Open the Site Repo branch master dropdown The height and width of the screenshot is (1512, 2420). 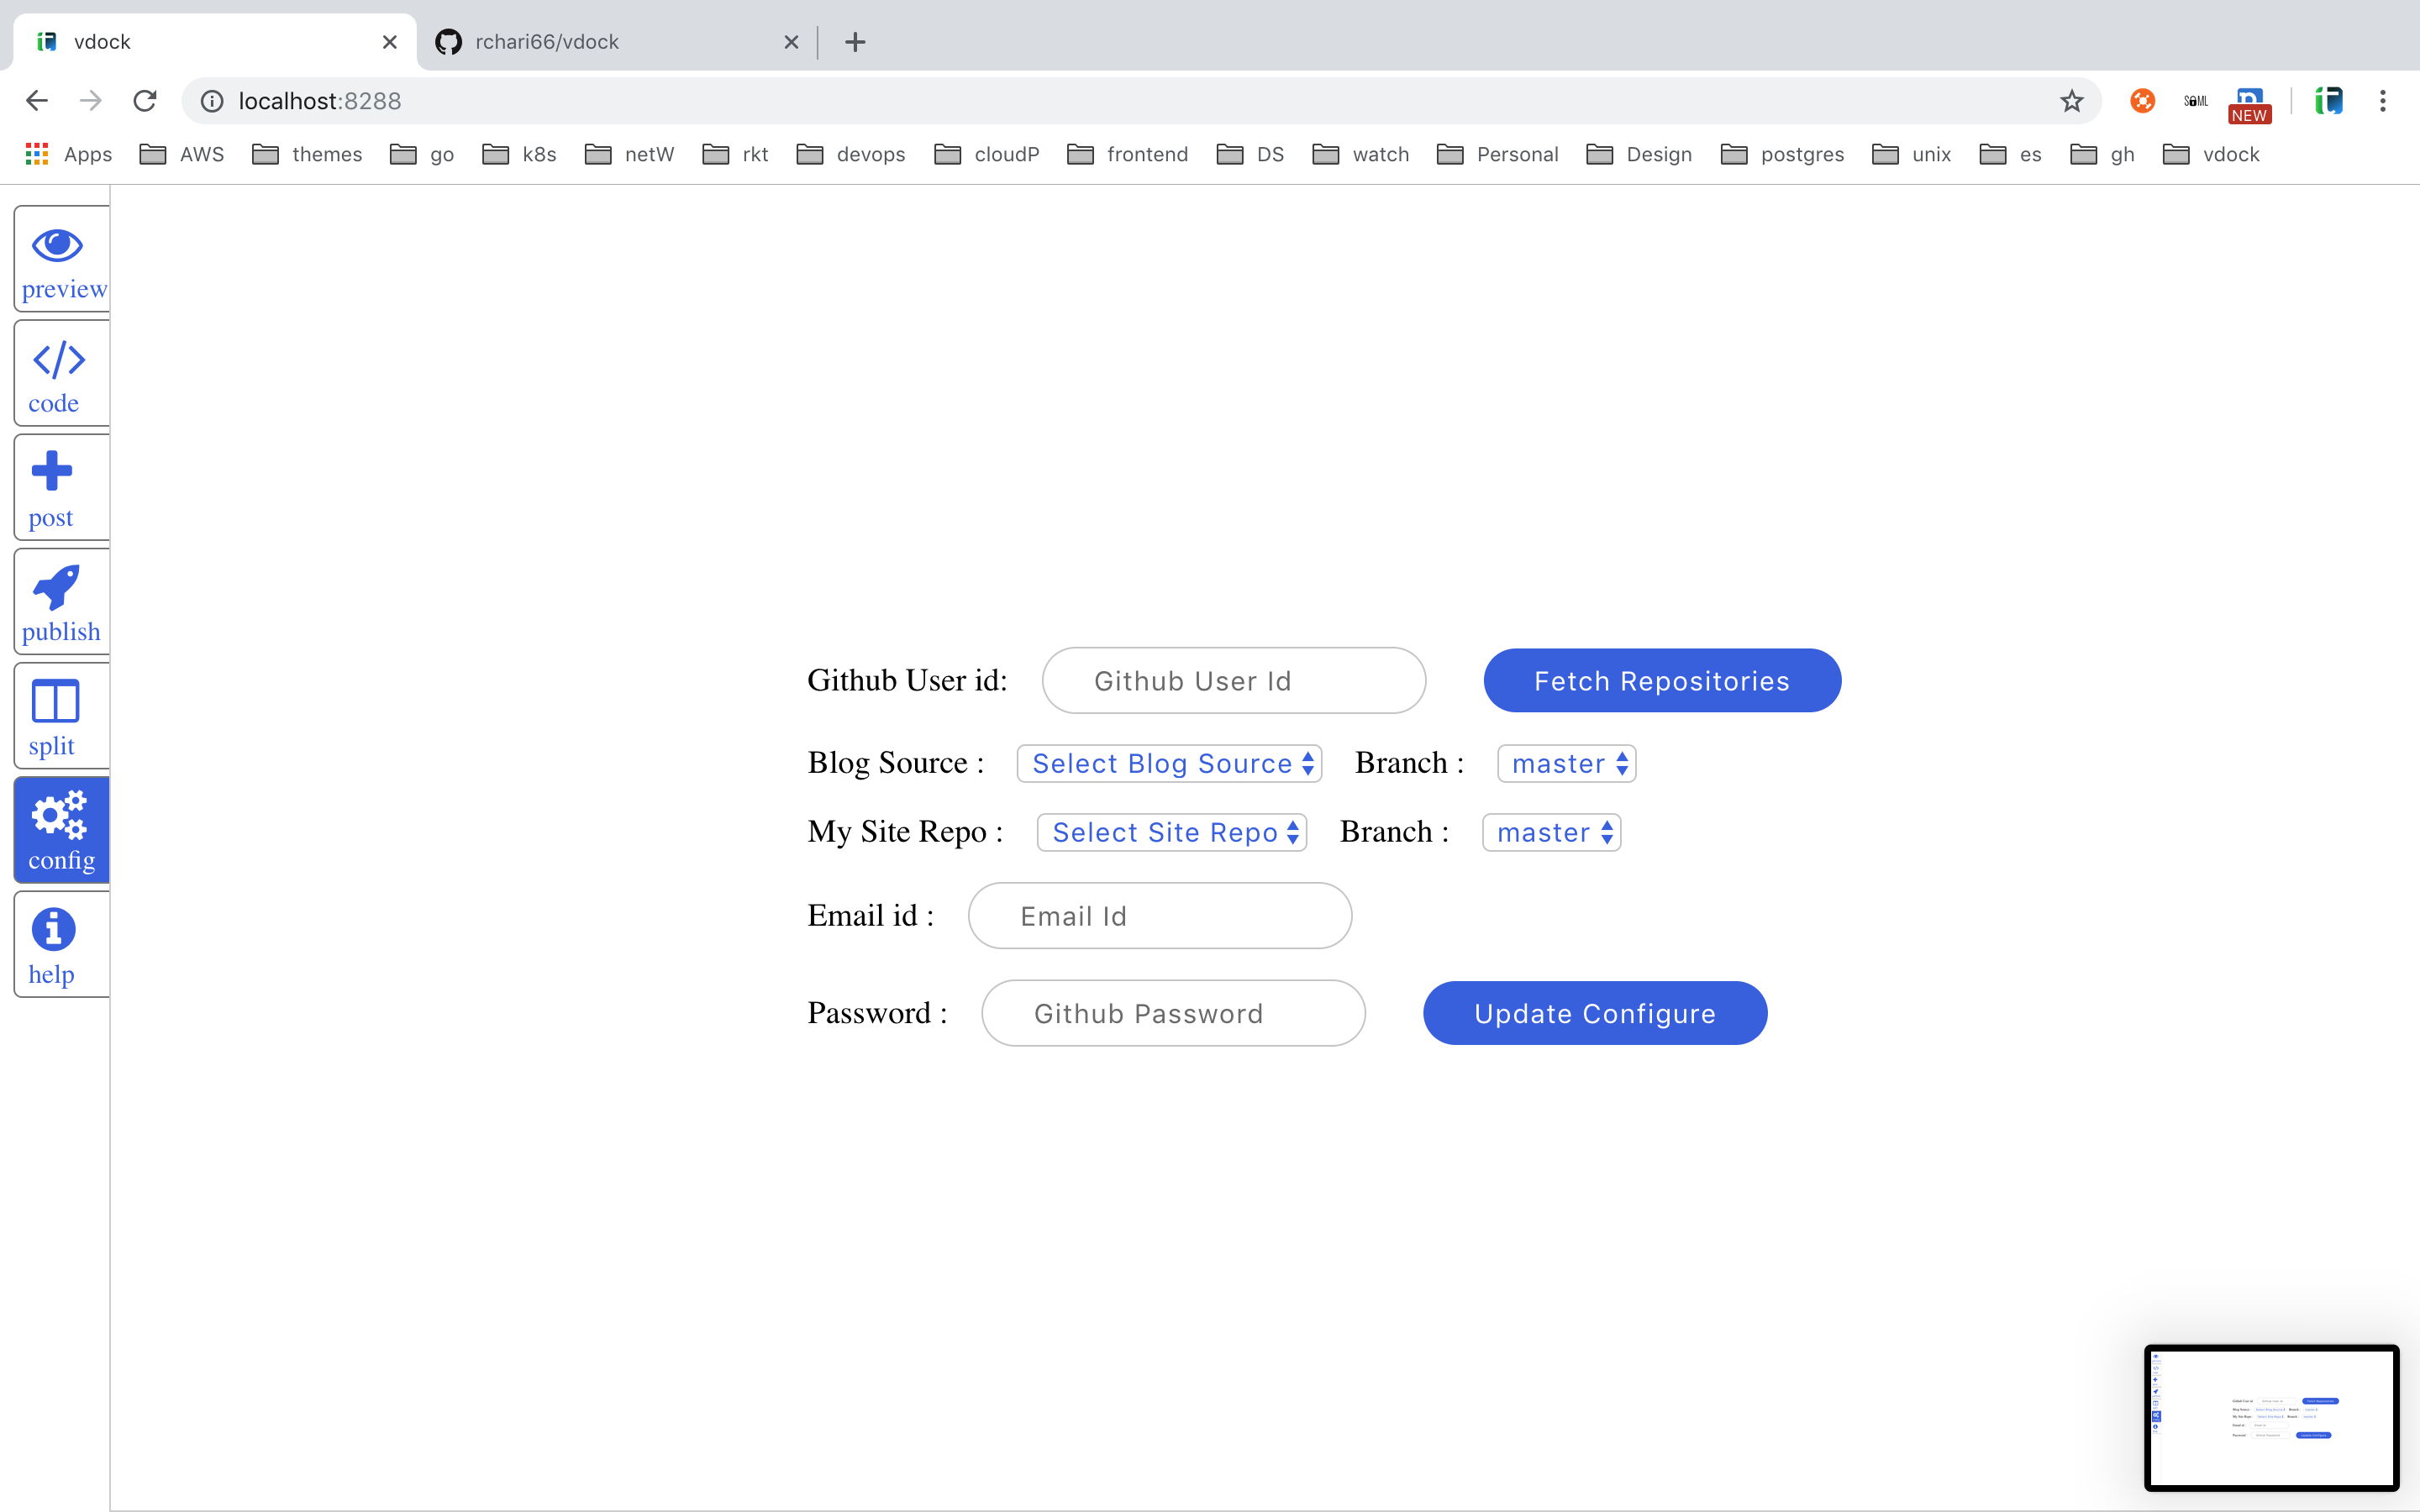tap(1551, 833)
